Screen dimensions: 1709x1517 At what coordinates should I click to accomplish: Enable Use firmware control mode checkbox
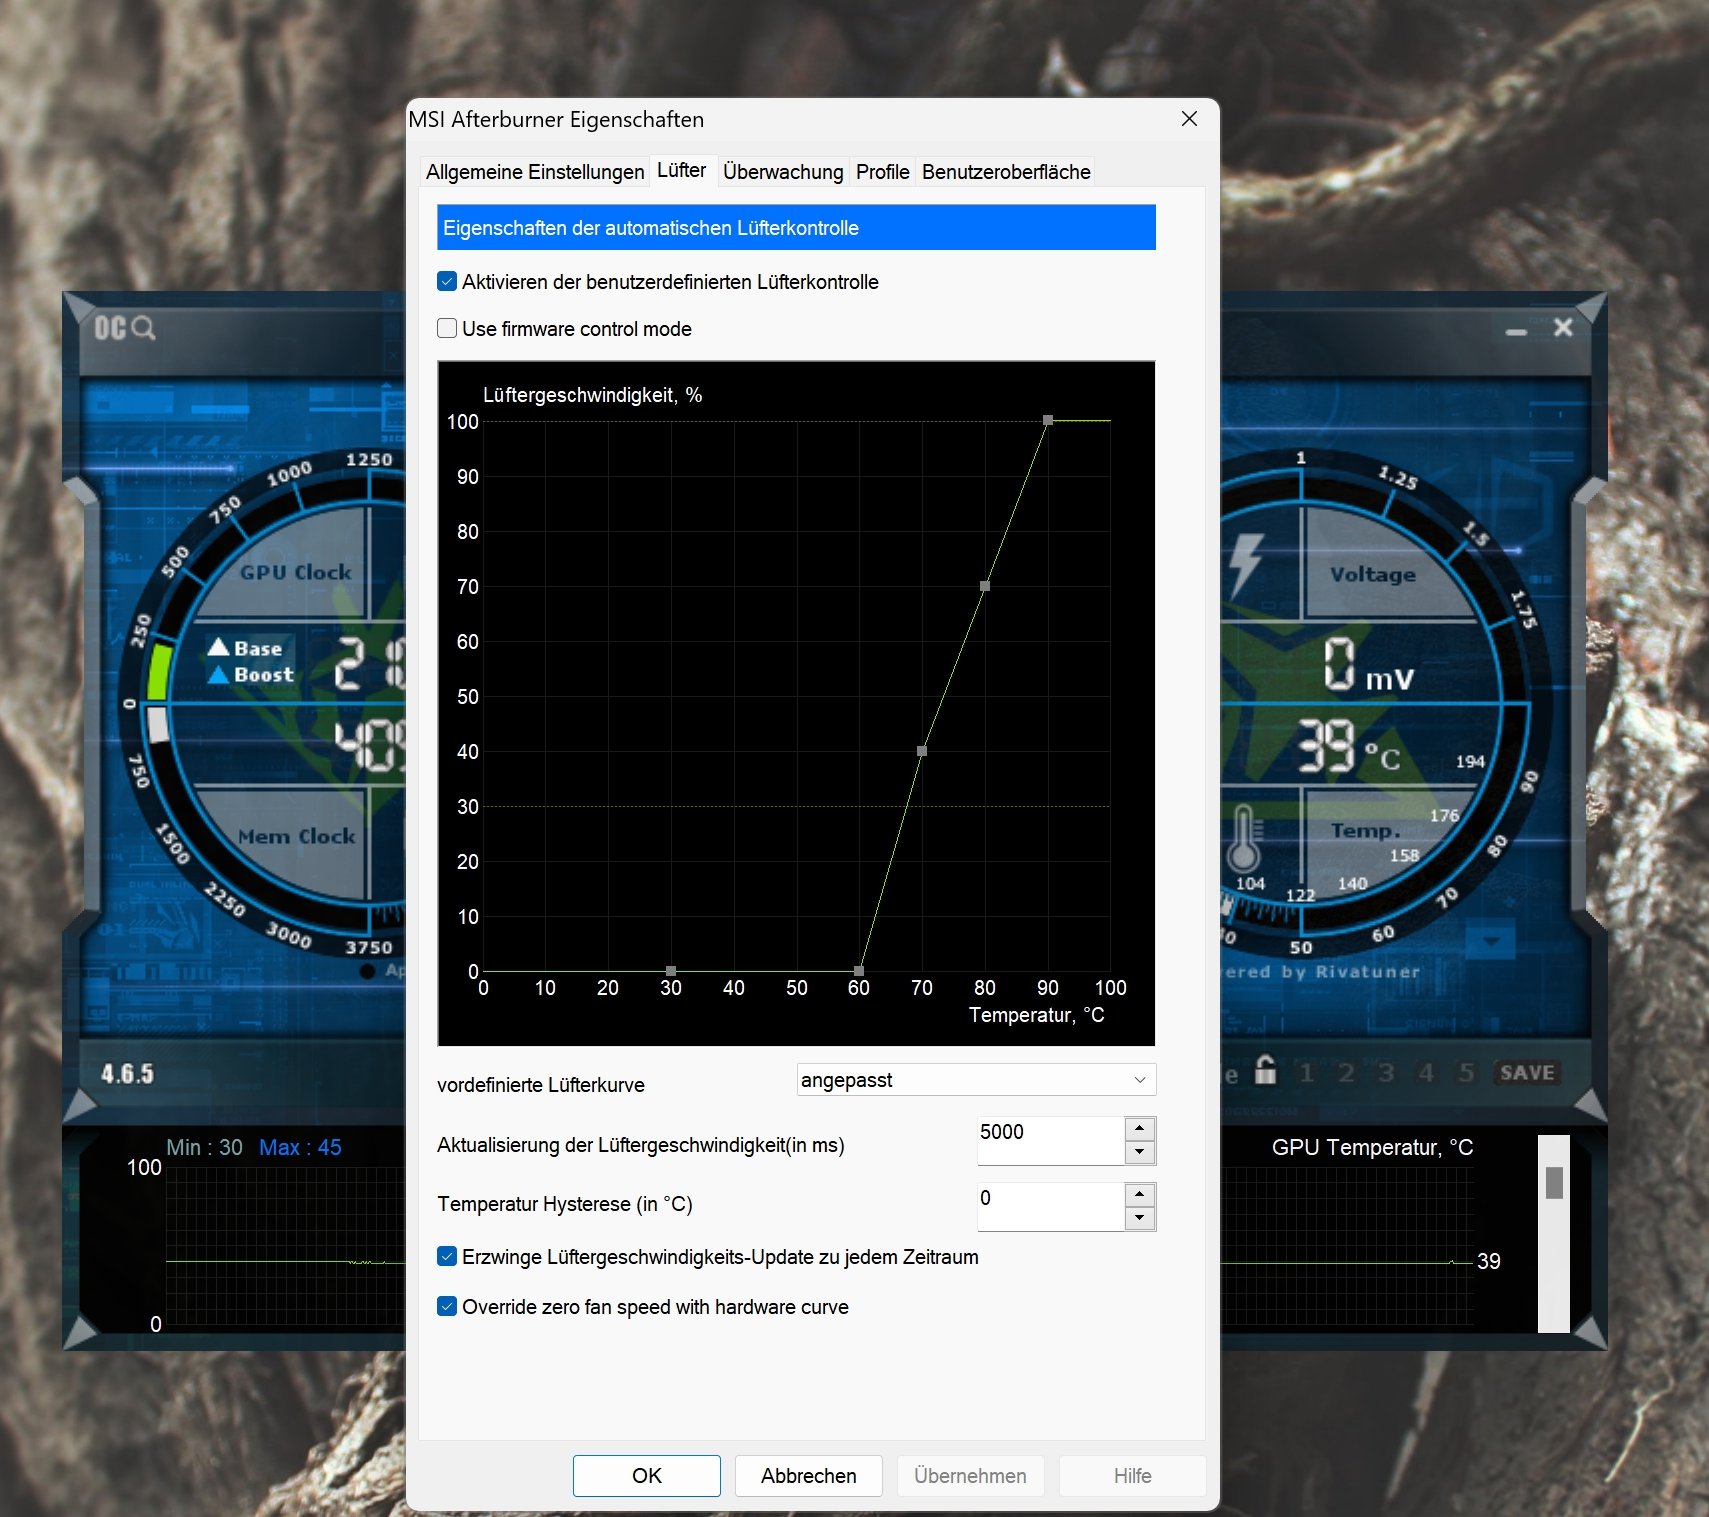coord(447,328)
